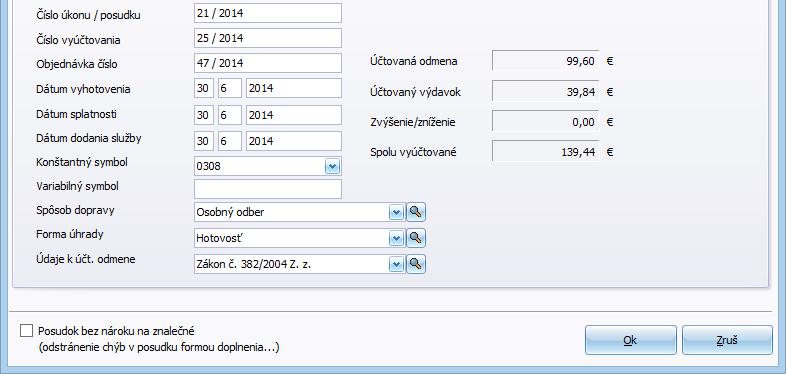Expand the Údaje k účt. odmene dropdown arrow

[x=397, y=264]
